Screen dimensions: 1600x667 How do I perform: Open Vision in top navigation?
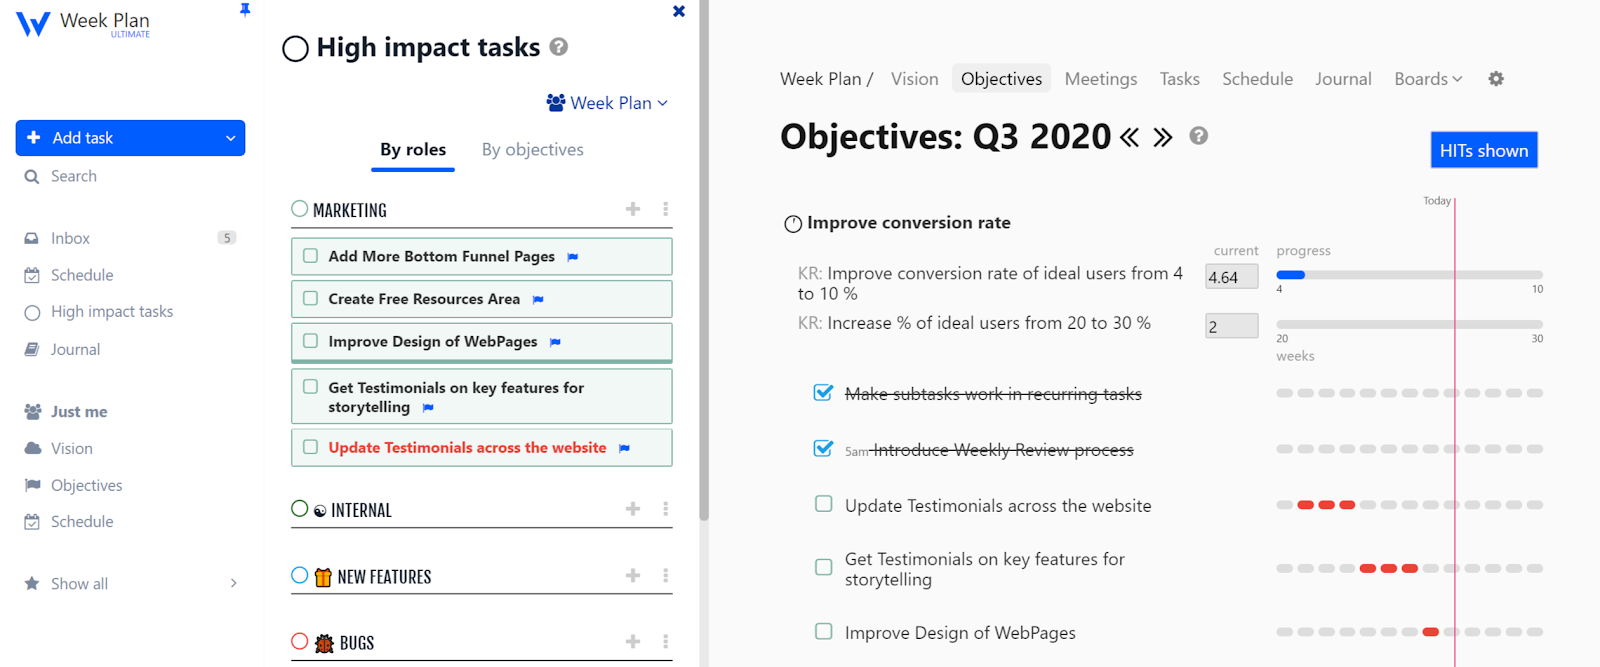(x=915, y=79)
